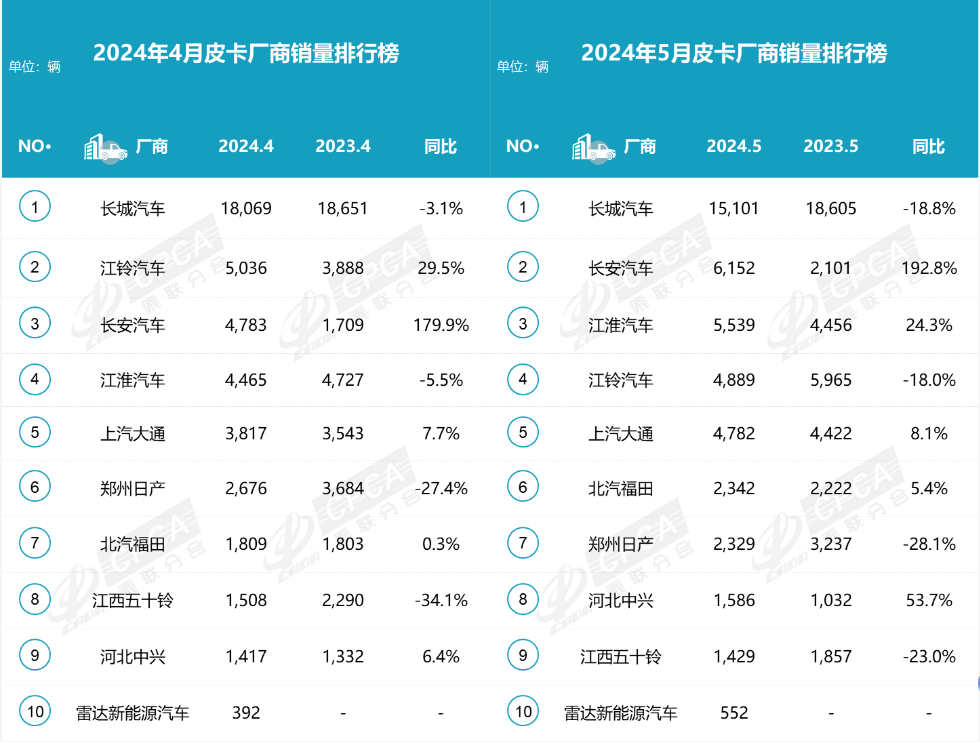Click the 同比 header in May table
The image size is (980, 742).
coord(928,147)
